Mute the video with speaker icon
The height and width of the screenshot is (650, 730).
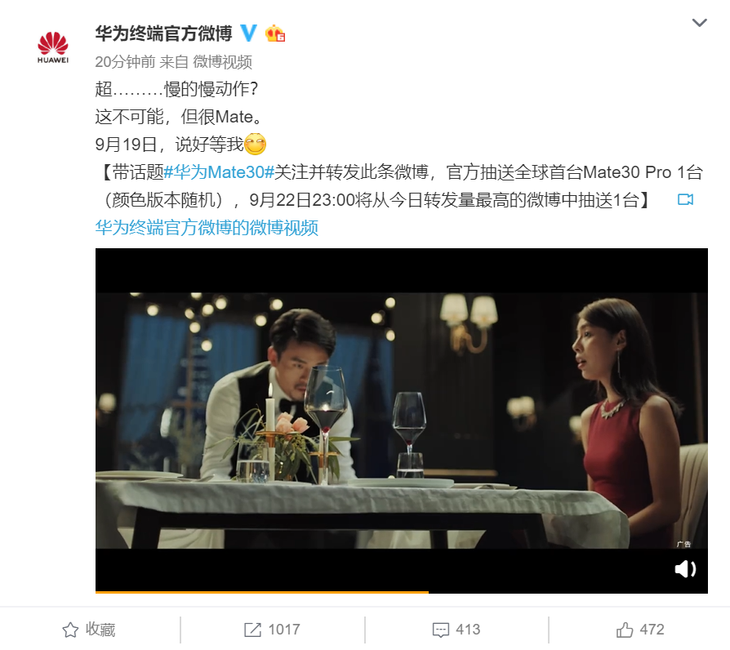point(685,569)
